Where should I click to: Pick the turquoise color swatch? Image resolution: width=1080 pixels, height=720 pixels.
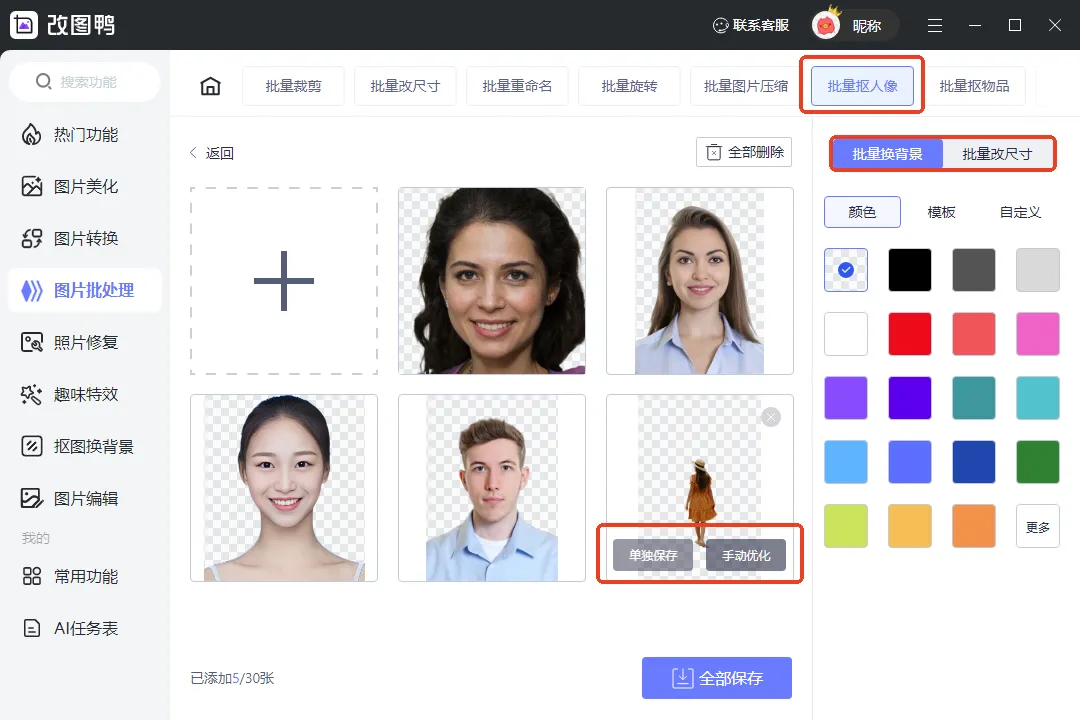pos(1038,398)
